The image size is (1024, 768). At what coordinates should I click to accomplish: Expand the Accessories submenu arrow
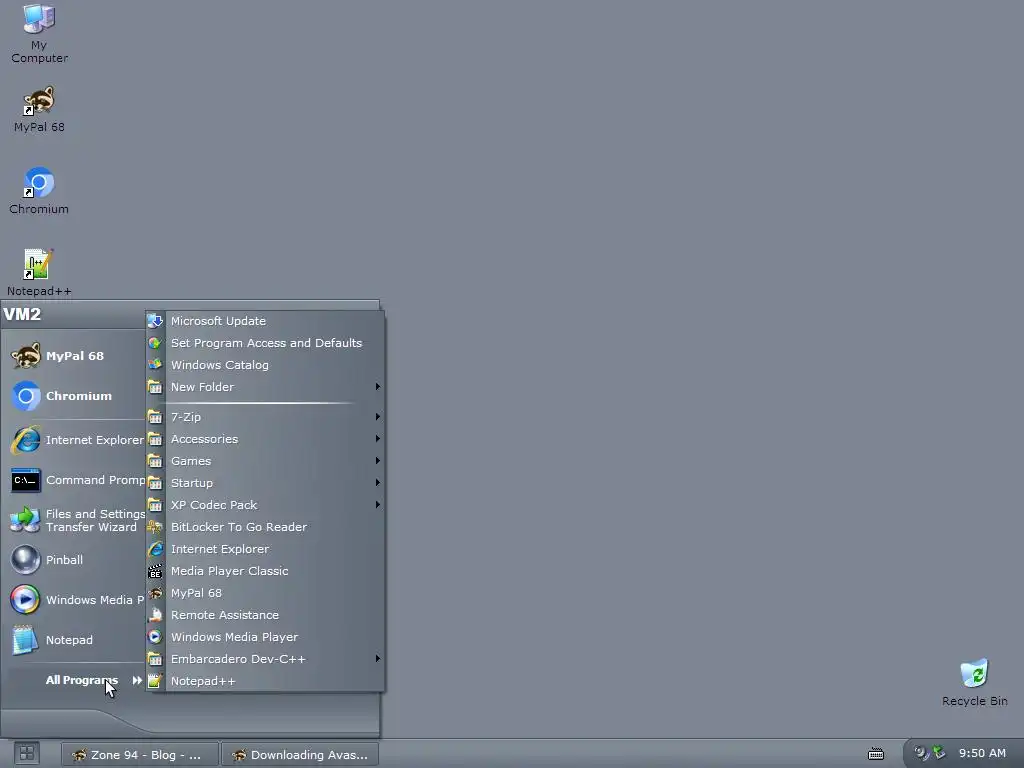pyautogui.click(x=377, y=439)
